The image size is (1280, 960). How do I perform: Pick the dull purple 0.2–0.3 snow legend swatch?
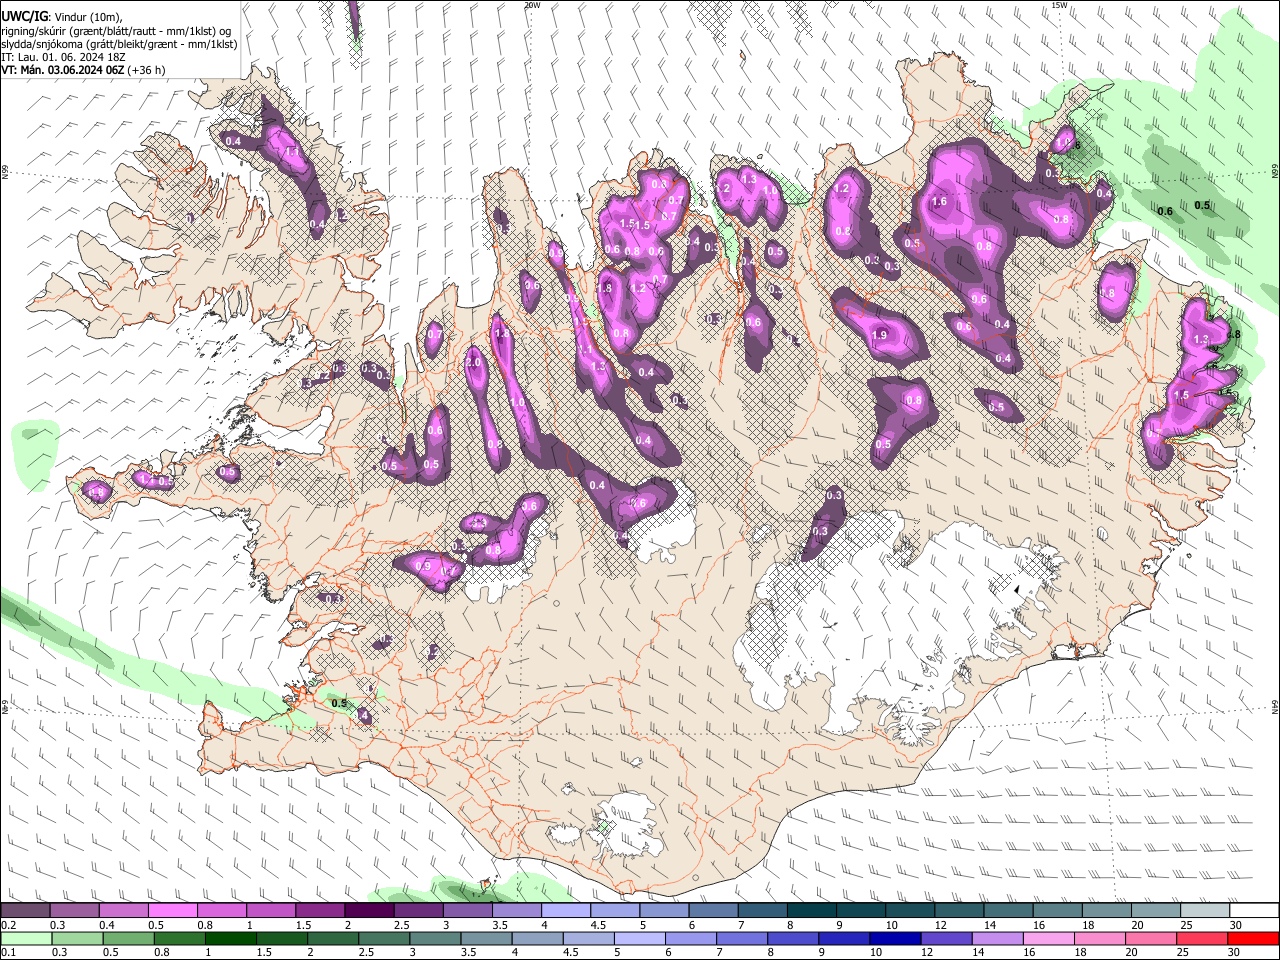[25, 911]
